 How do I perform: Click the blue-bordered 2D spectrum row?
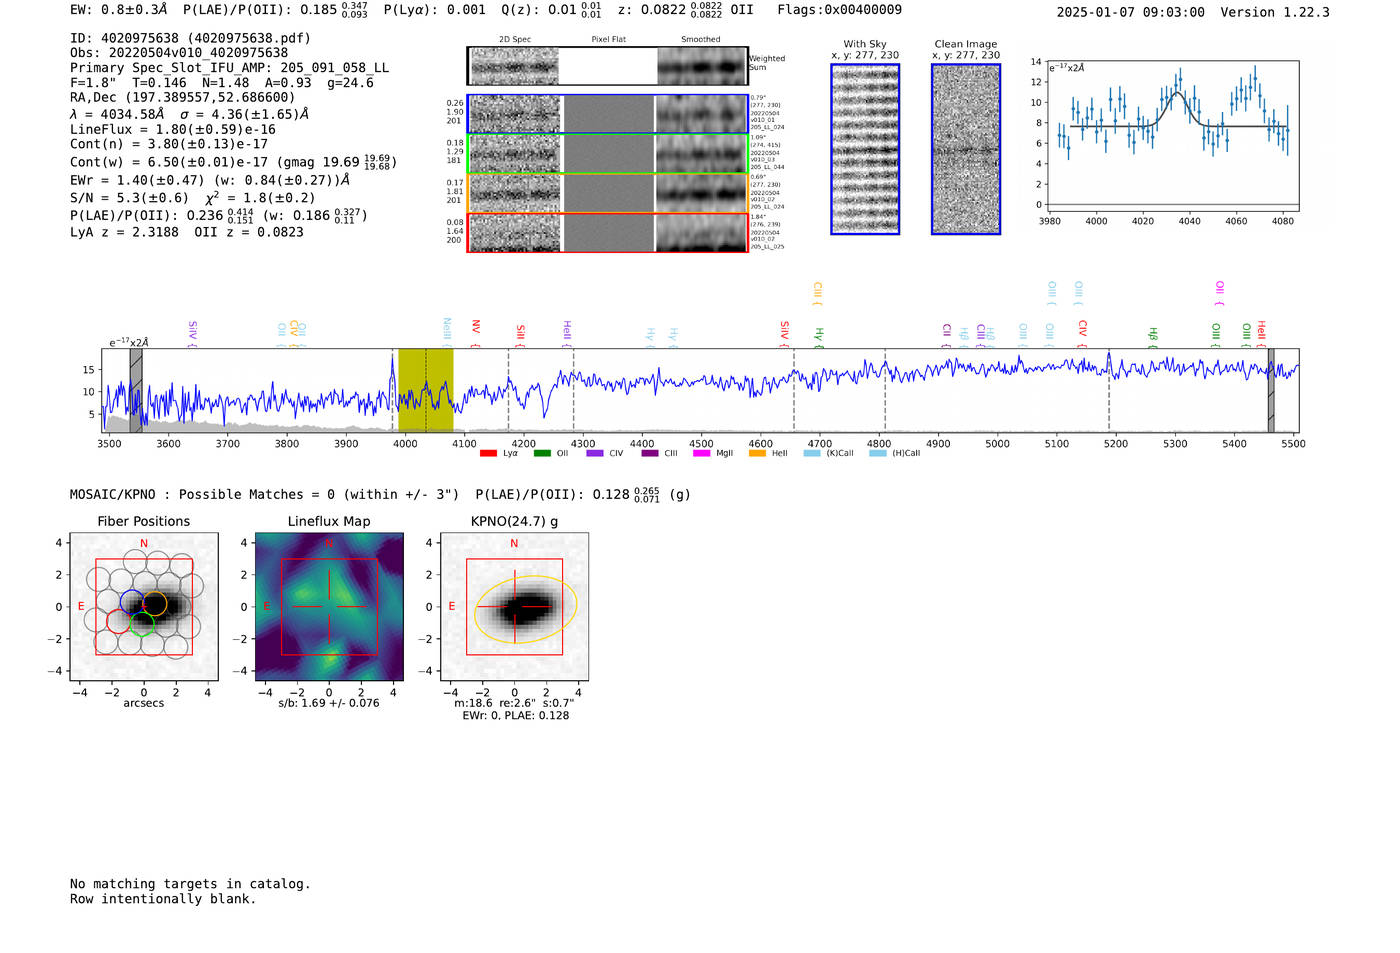608,114
